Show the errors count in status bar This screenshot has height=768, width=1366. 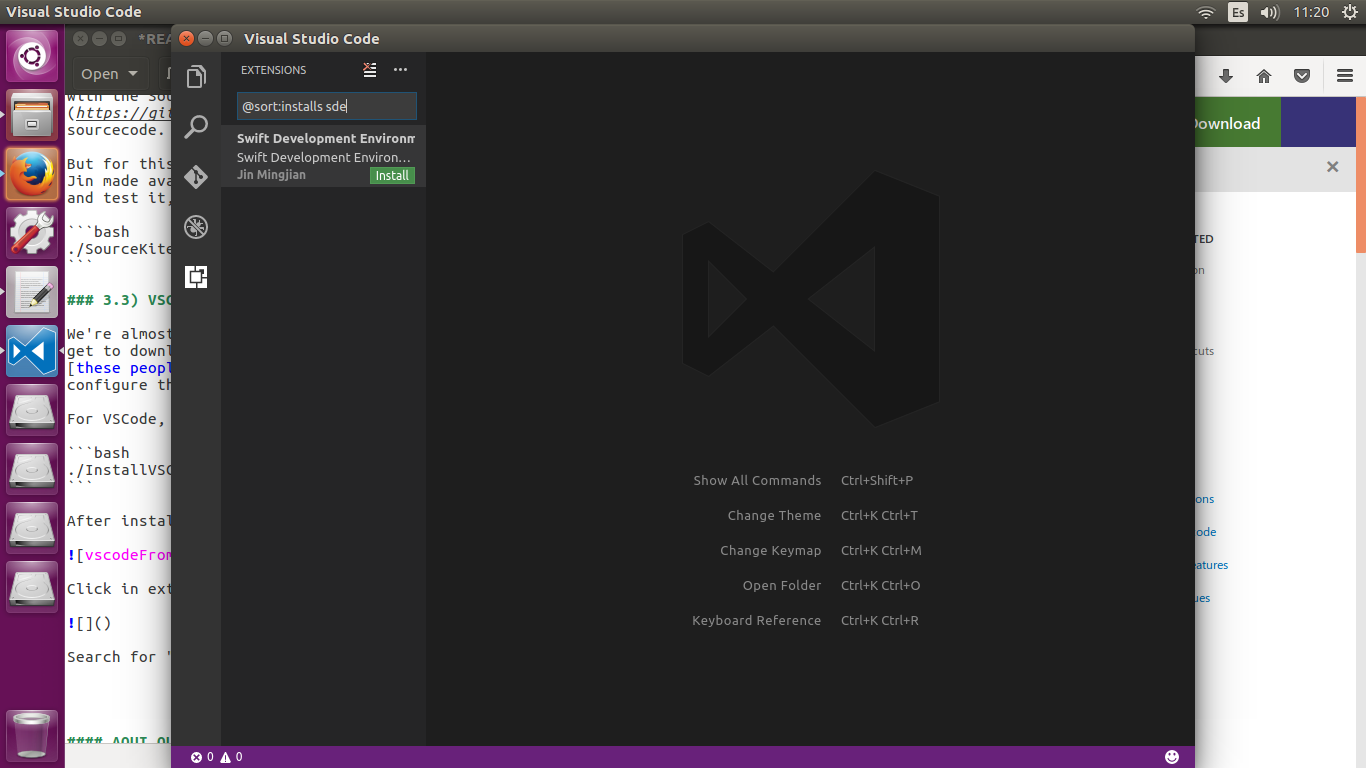click(202, 757)
